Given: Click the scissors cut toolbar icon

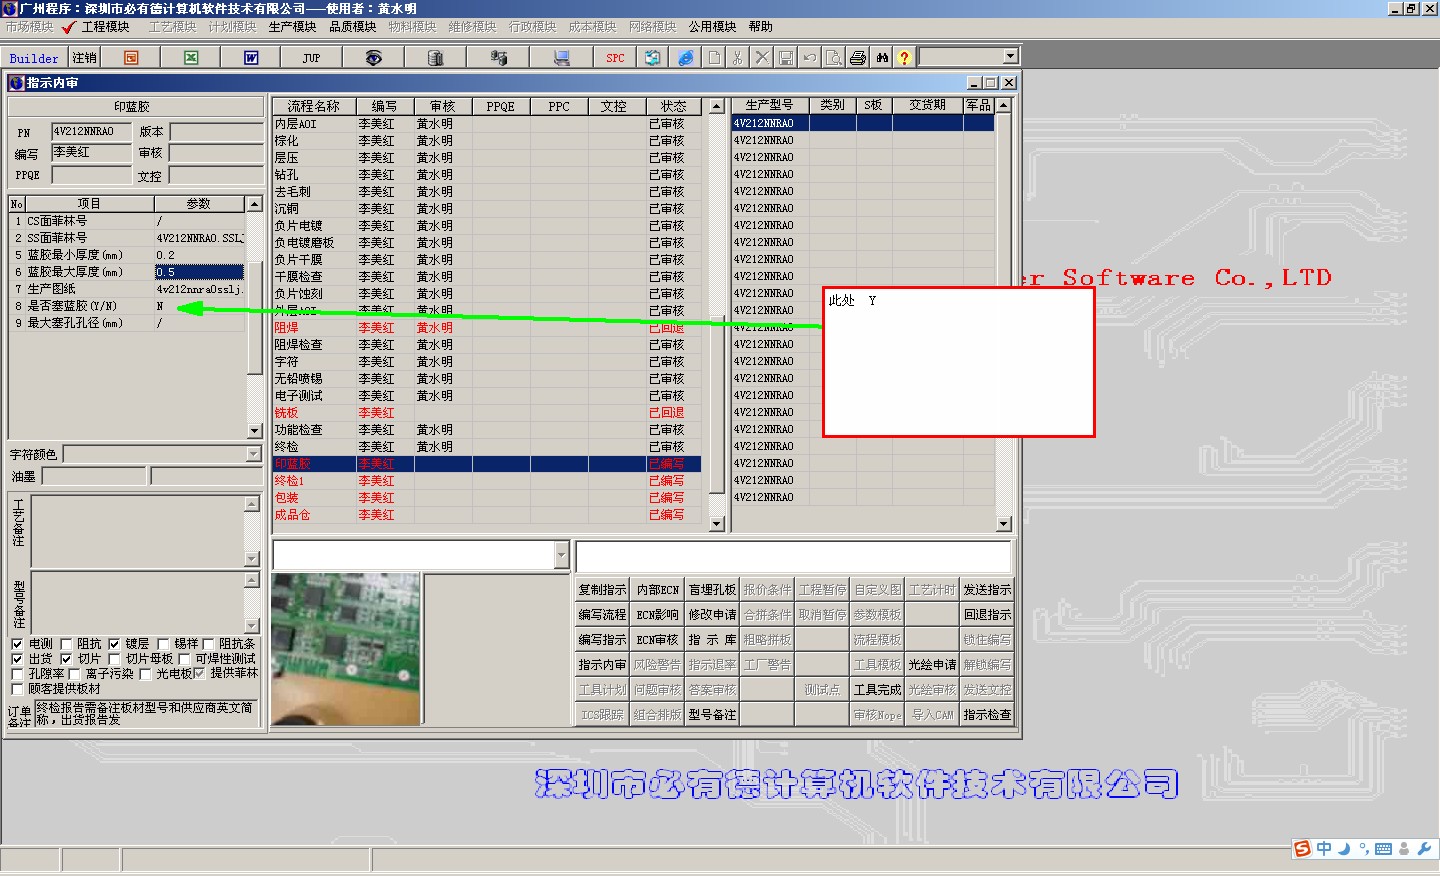Looking at the screenshot, I should tap(737, 58).
